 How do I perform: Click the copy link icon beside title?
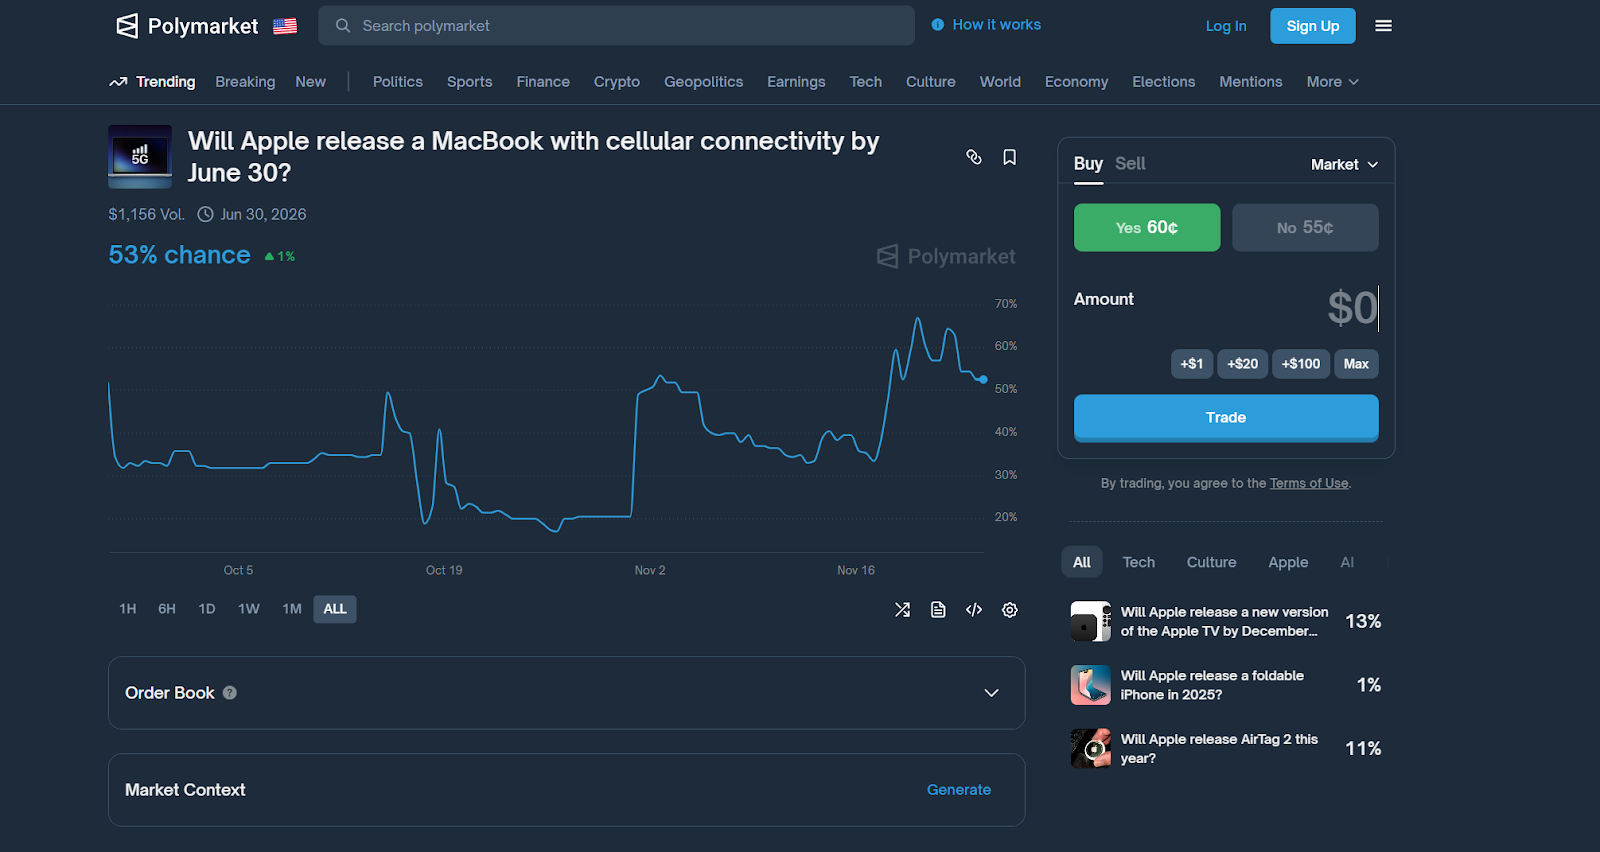pos(973,157)
